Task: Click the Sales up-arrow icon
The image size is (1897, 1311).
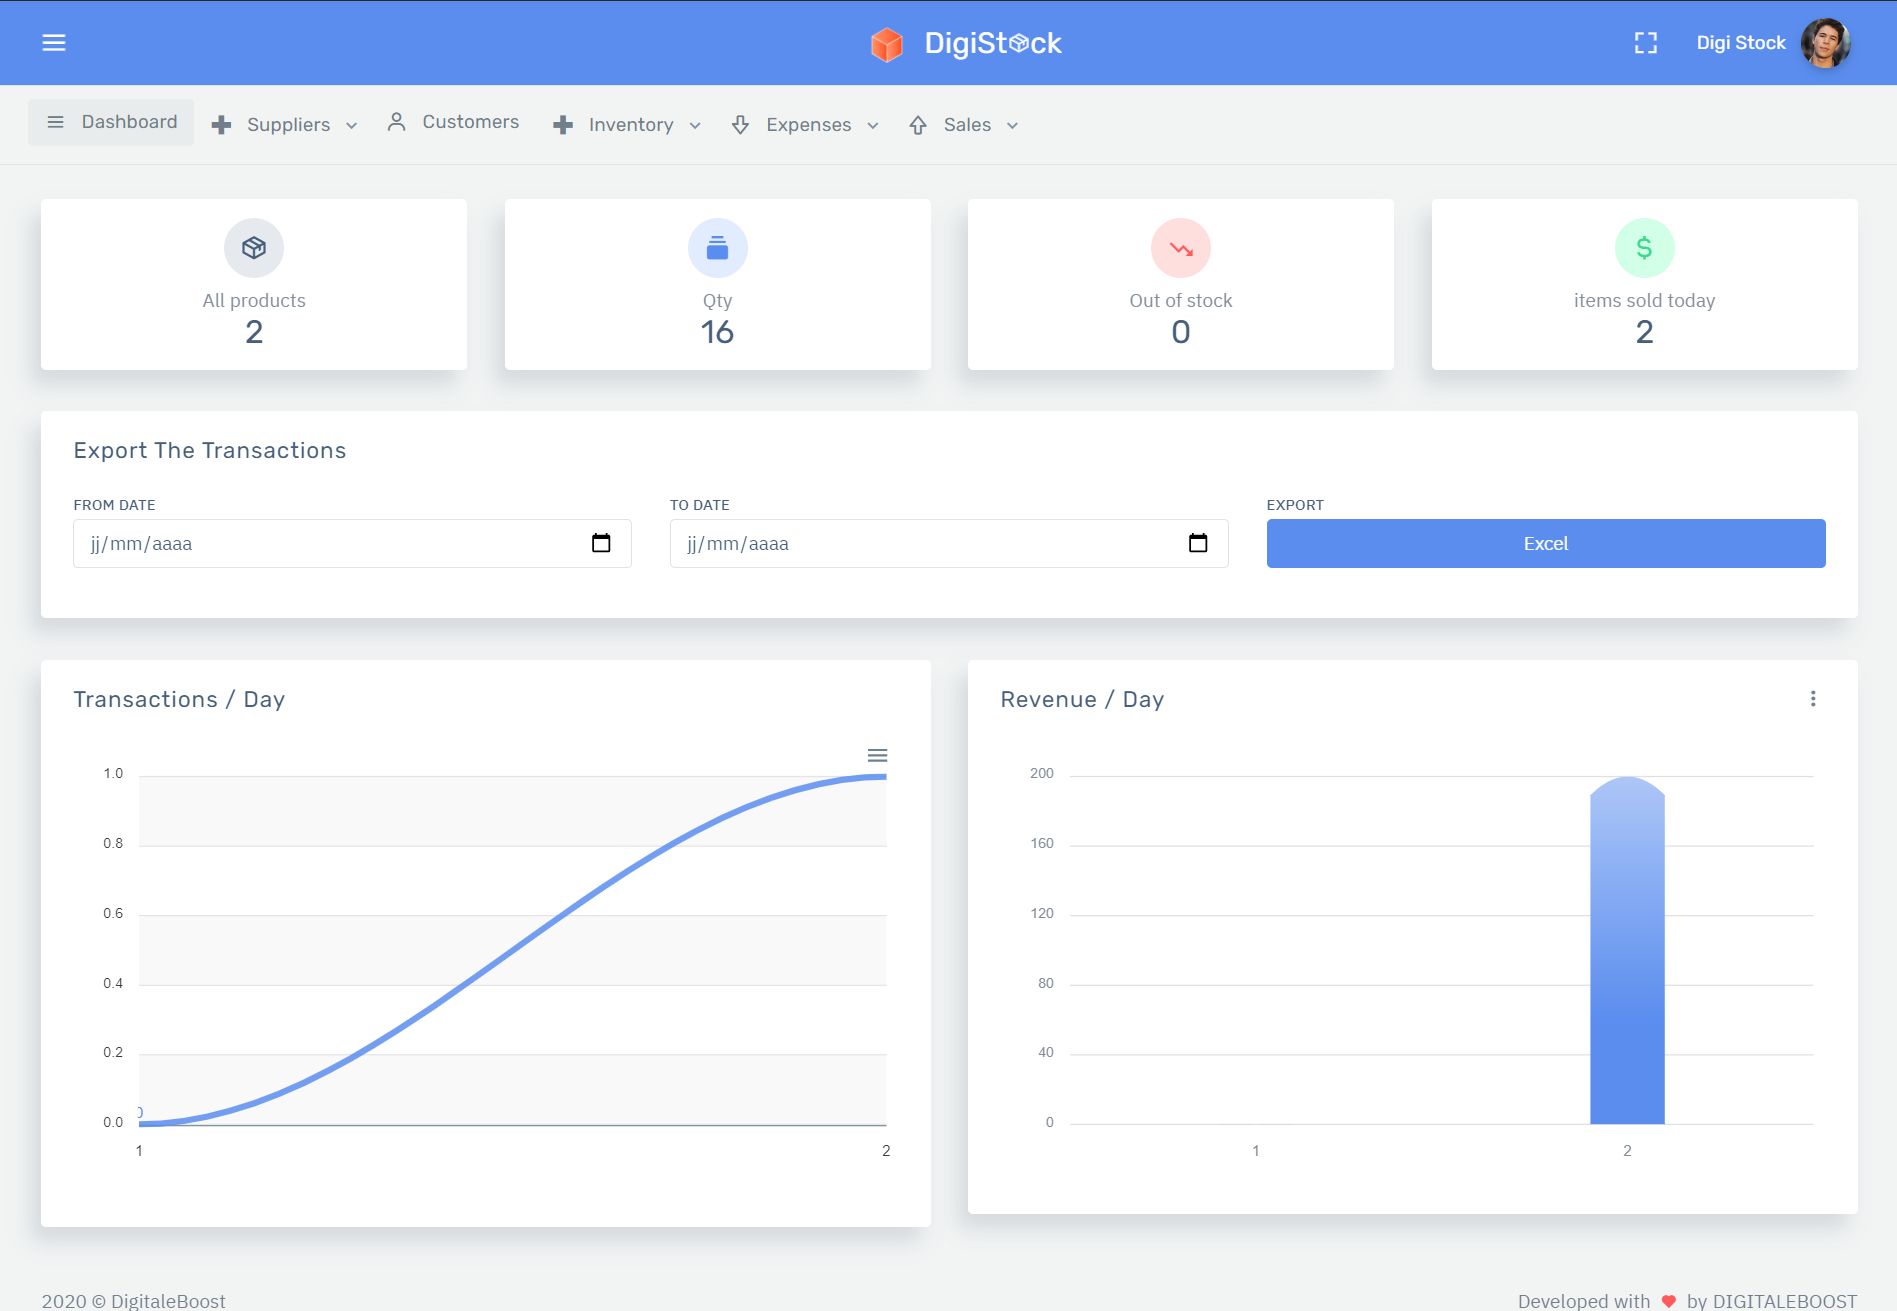Action: point(918,125)
